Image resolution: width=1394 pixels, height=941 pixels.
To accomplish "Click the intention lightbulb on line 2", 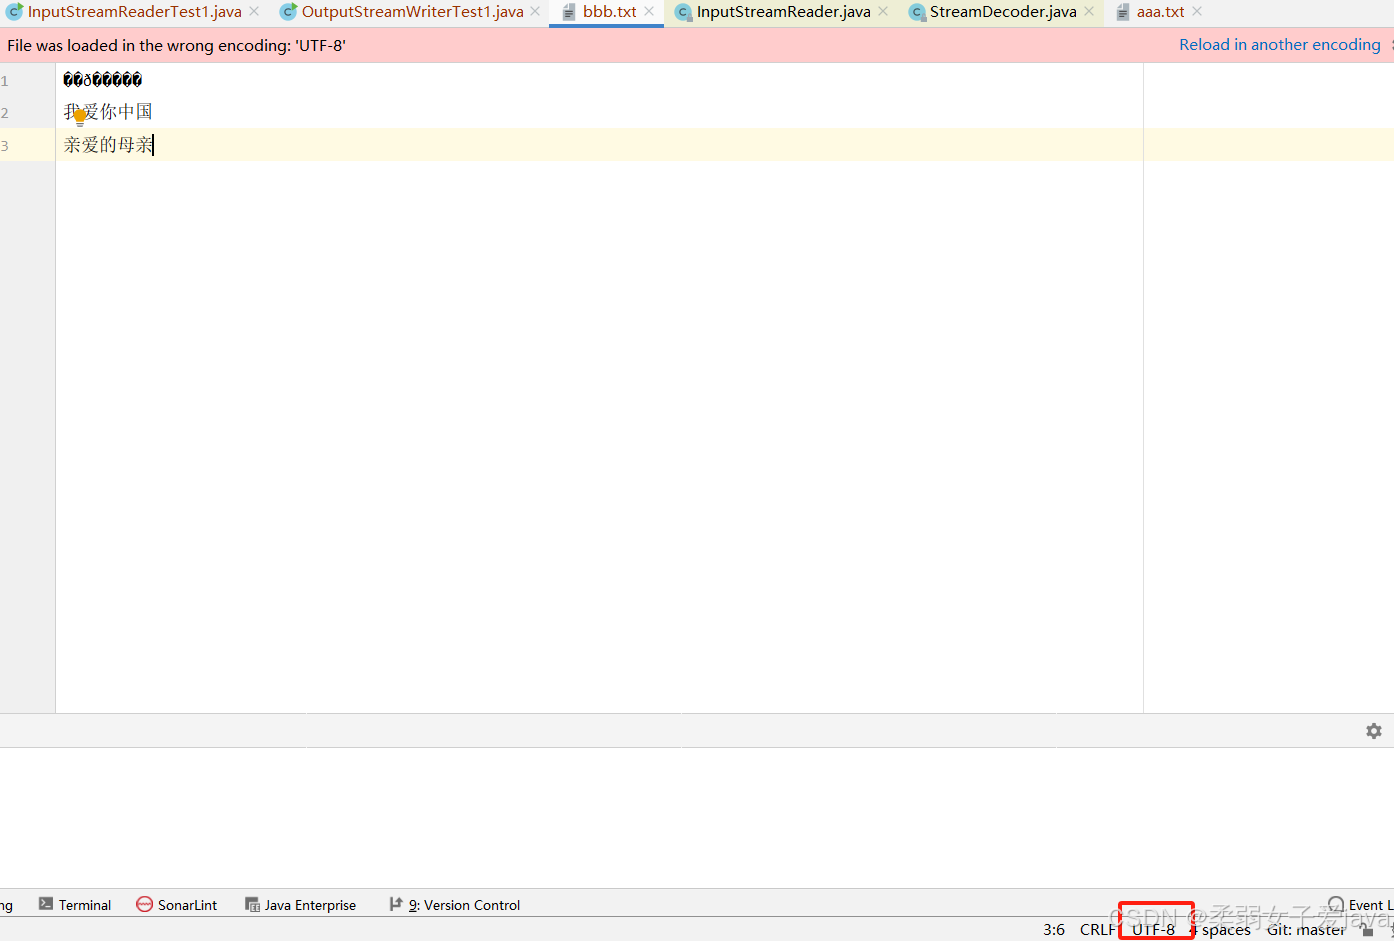I will pyautogui.click(x=79, y=116).
